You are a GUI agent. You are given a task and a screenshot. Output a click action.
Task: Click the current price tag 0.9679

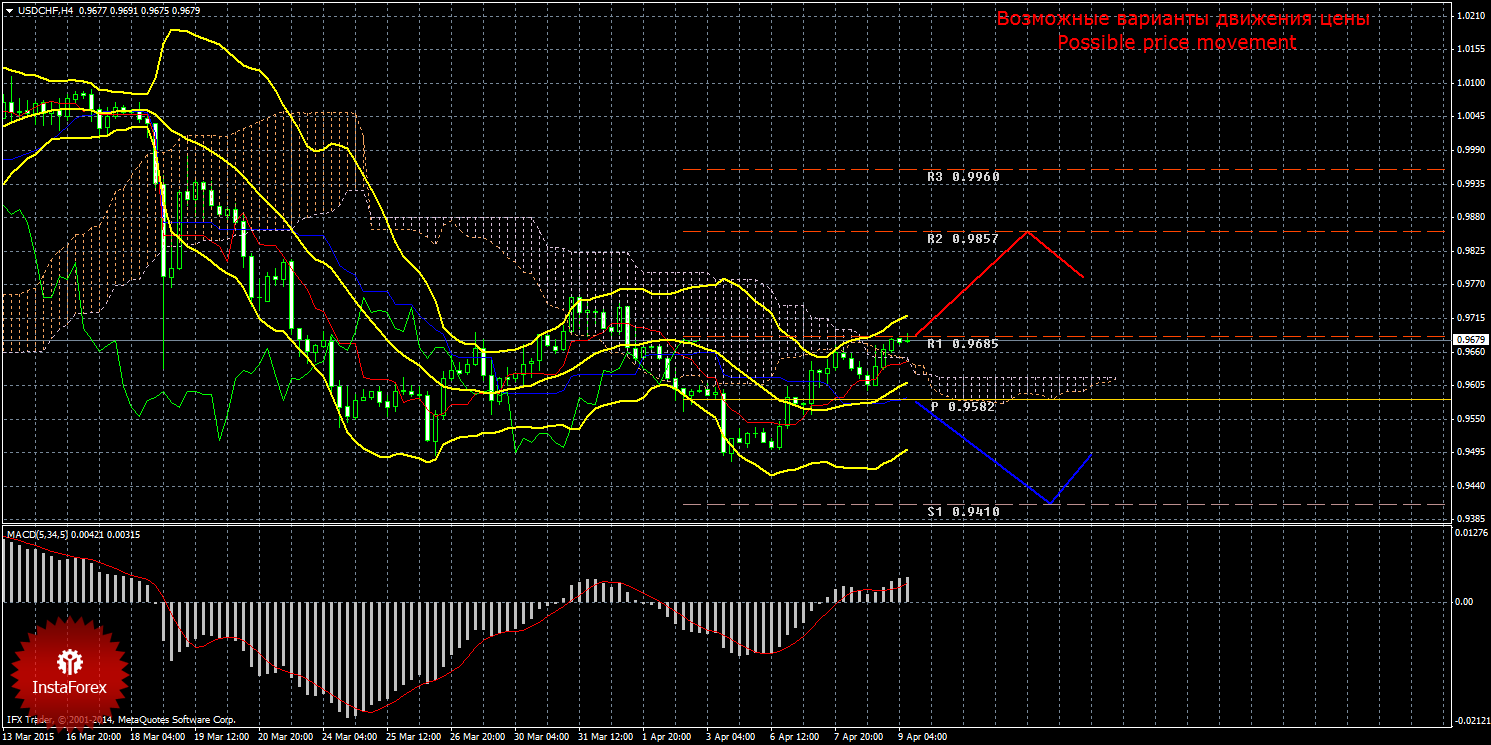click(1471, 340)
